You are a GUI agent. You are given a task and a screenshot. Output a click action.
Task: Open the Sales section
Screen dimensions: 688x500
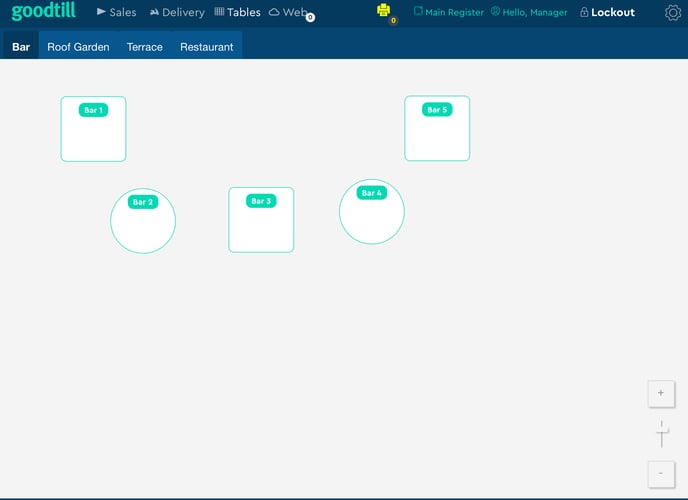[116, 12]
